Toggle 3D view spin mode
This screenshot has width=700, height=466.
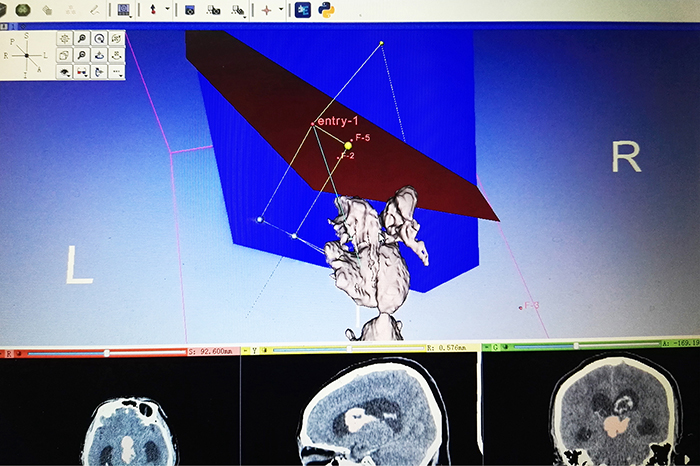click(x=99, y=55)
